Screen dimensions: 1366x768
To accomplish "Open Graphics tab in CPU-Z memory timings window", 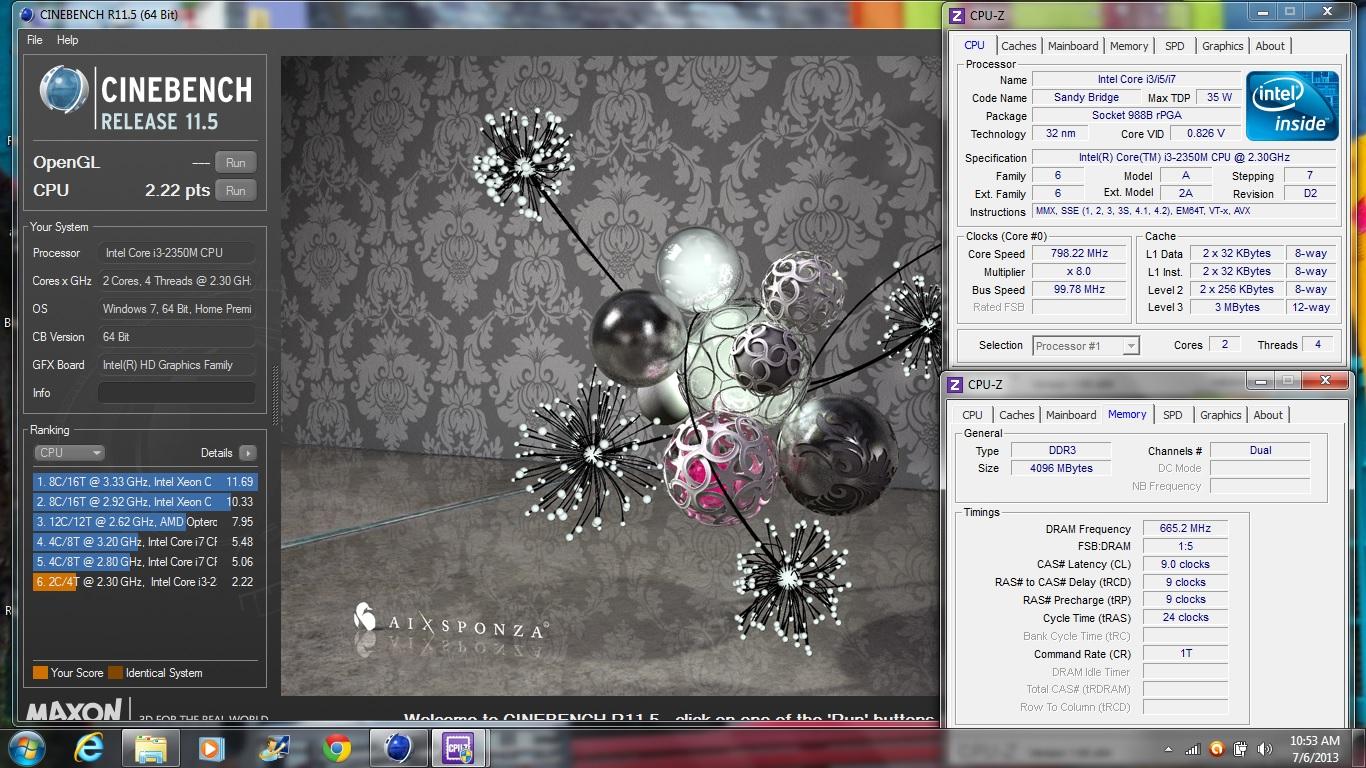I will pos(1221,415).
